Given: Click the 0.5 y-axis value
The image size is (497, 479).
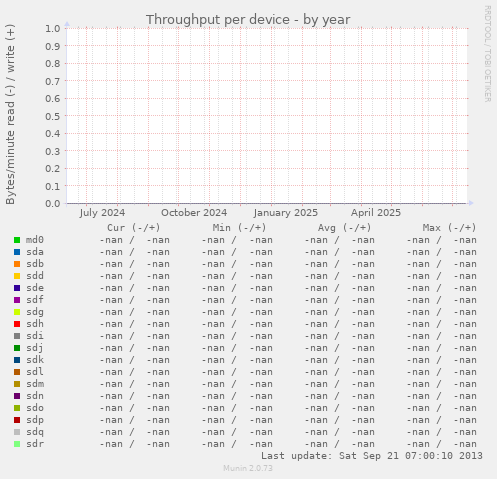Looking at the screenshot, I should [x=53, y=116].
